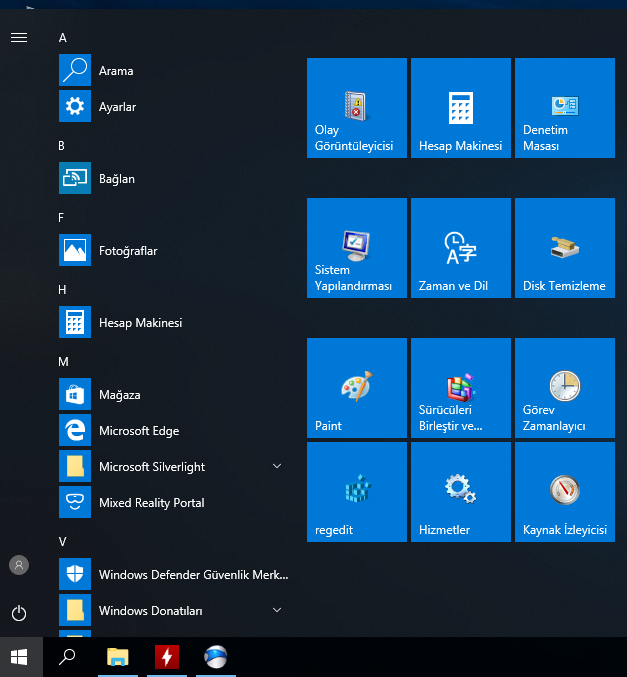Click the Microsoft Silverlight folder icon
Viewport: 627px width, 677px height.
[75, 466]
